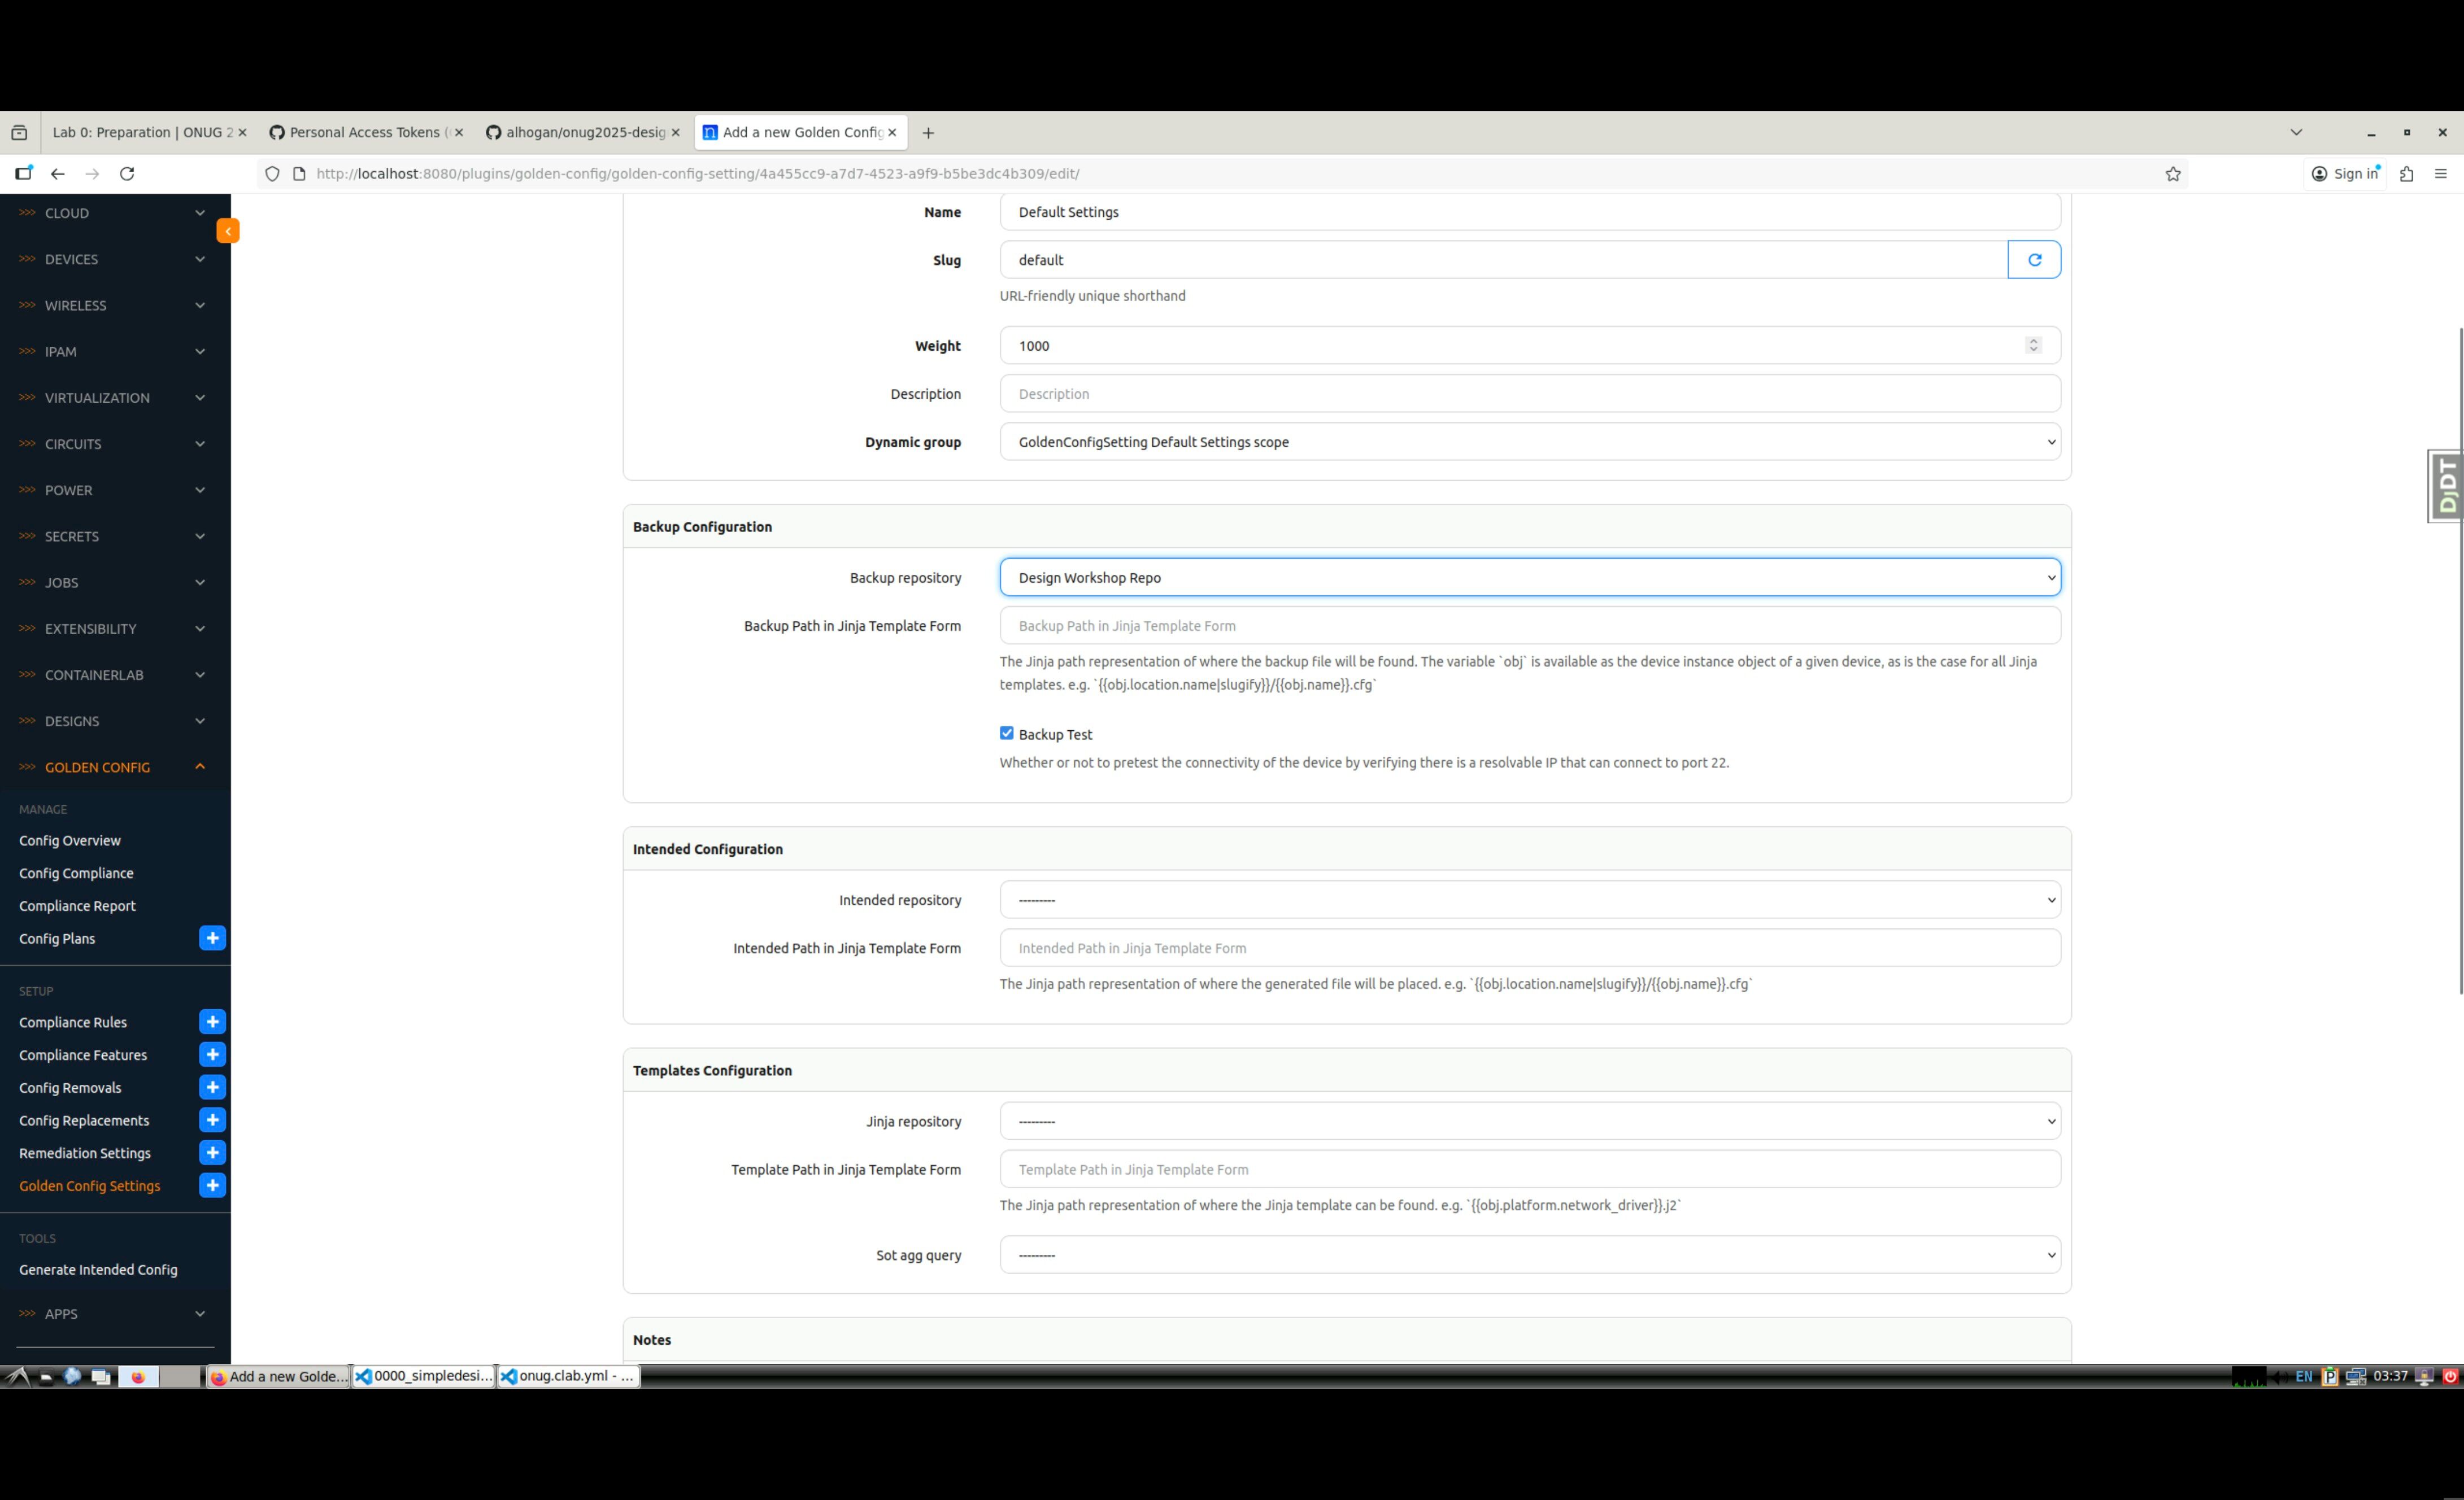
Task: Click the slug regenerate refresh icon
Action: click(2033, 260)
